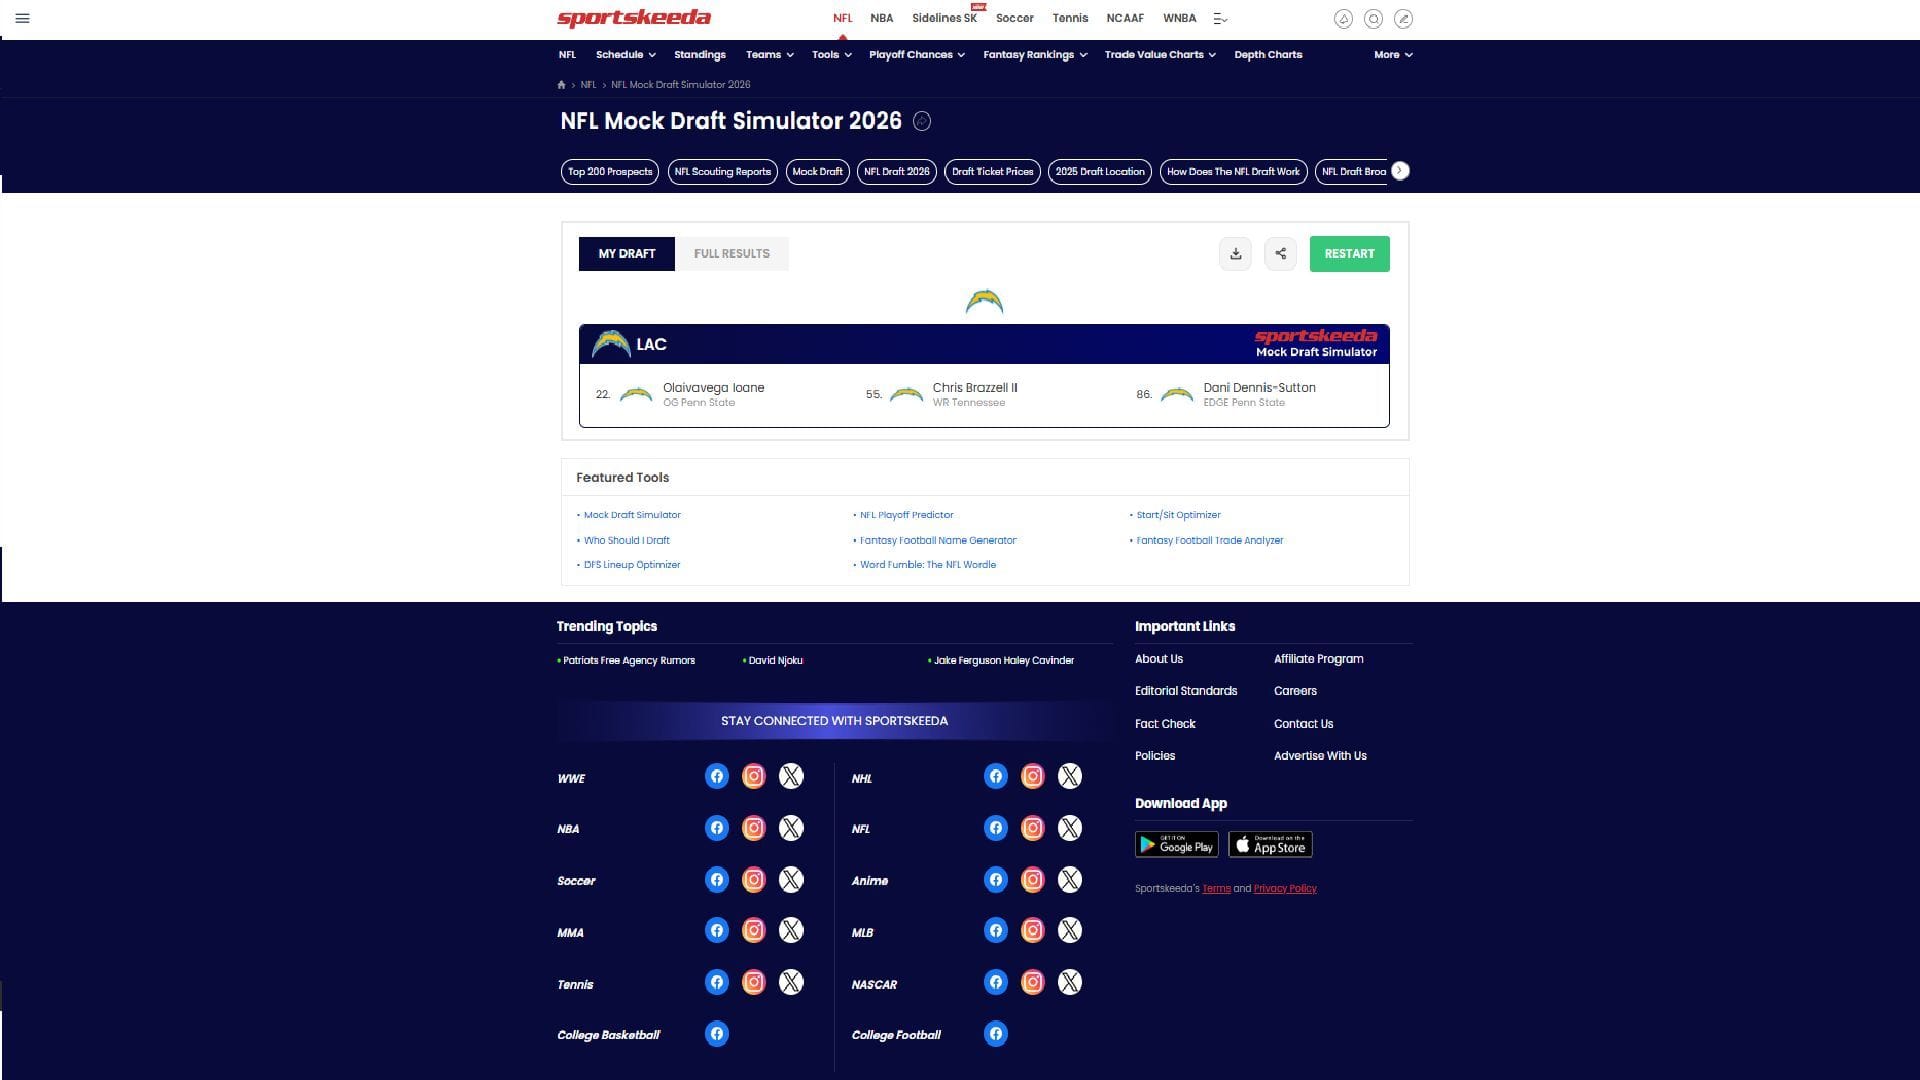The image size is (1920, 1080).
Task: Expand the Teams dropdown
Action: (x=768, y=55)
